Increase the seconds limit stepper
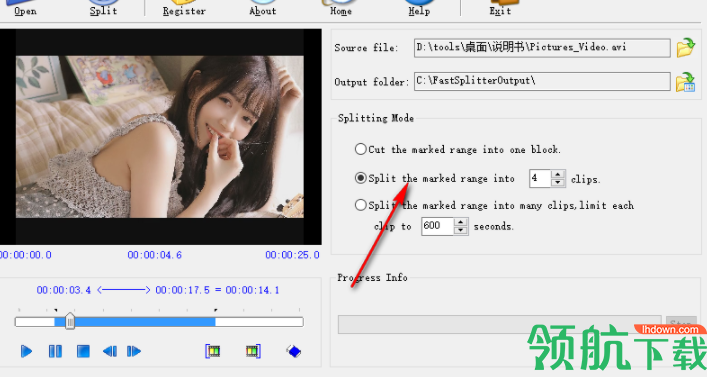 460,222
